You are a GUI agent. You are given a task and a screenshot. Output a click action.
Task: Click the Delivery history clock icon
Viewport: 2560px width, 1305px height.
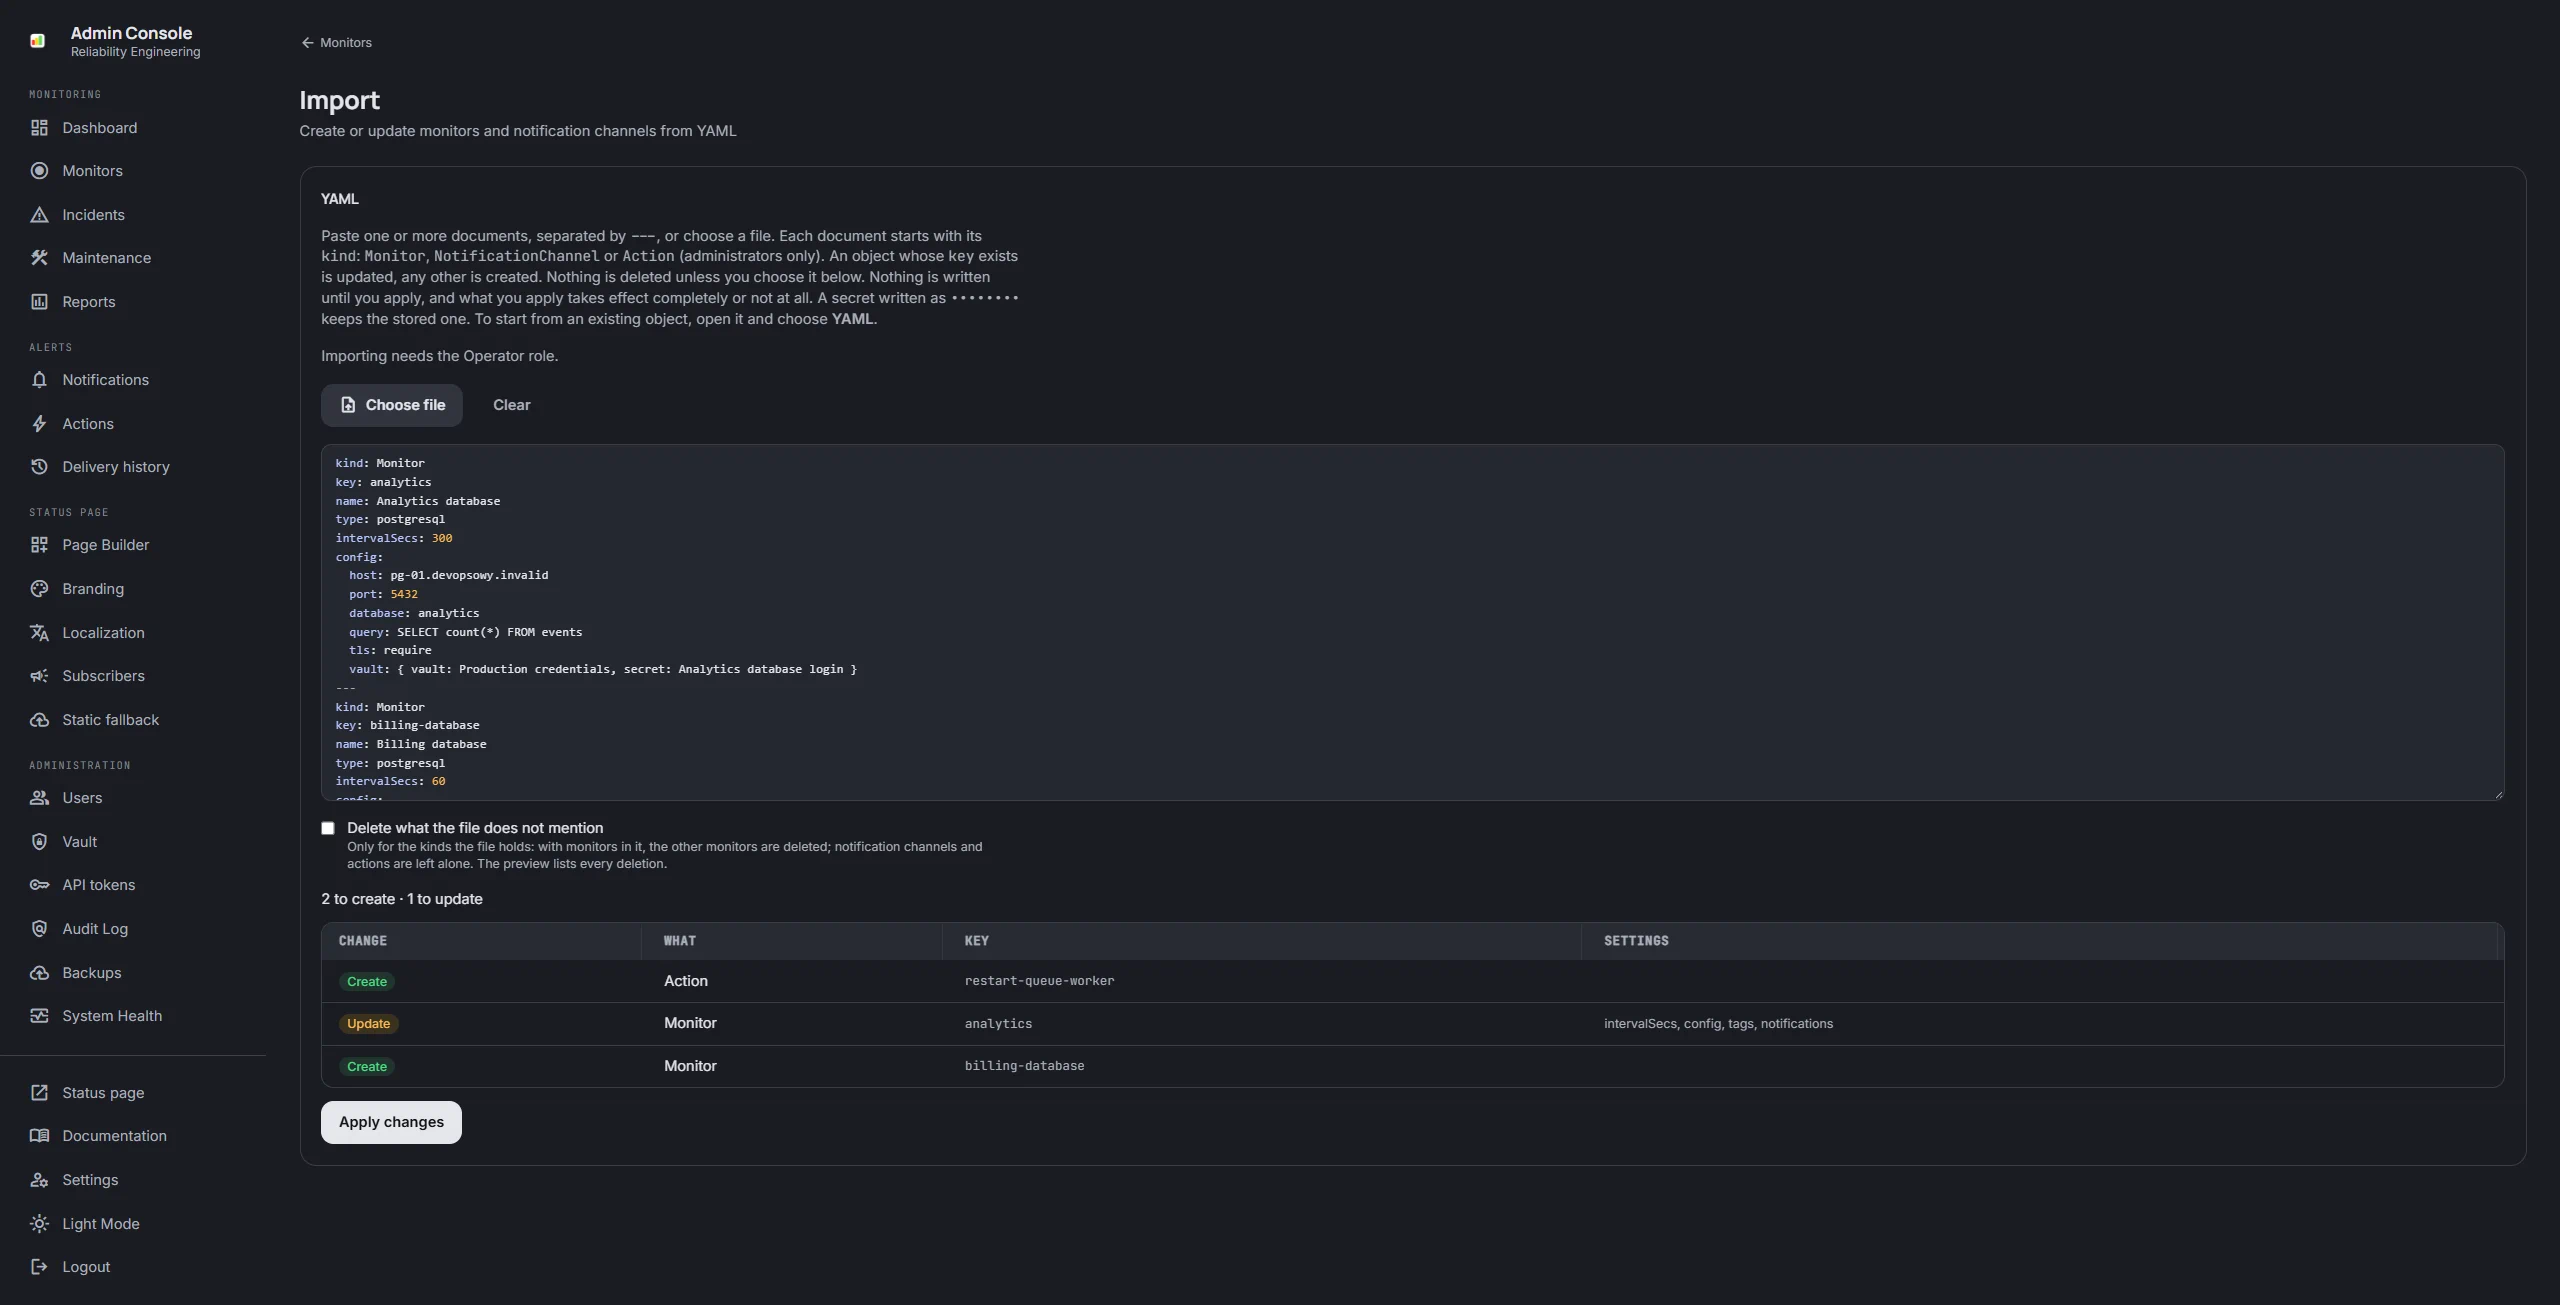point(39,467)
